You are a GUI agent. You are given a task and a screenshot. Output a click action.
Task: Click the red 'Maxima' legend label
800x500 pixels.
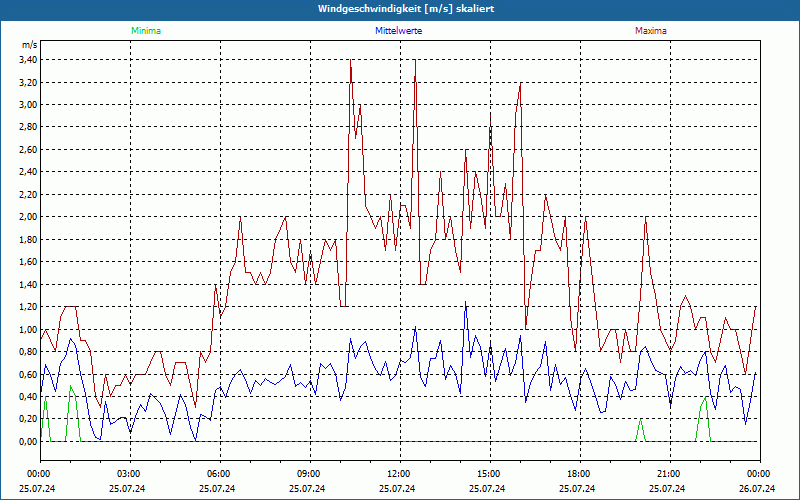pyautogui.click(x=651, y=31)
